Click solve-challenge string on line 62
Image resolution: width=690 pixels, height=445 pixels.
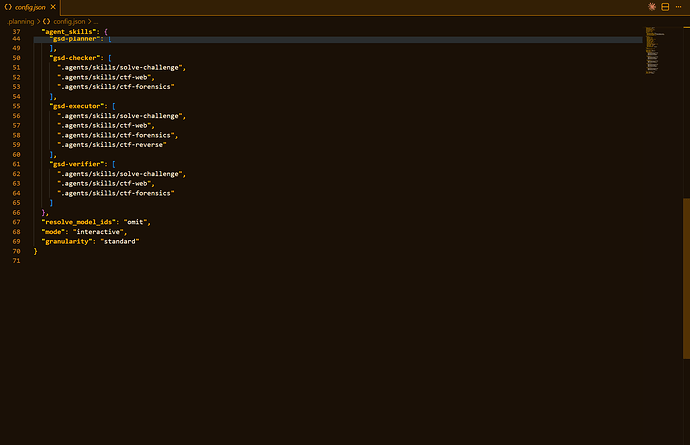point(120,174)
